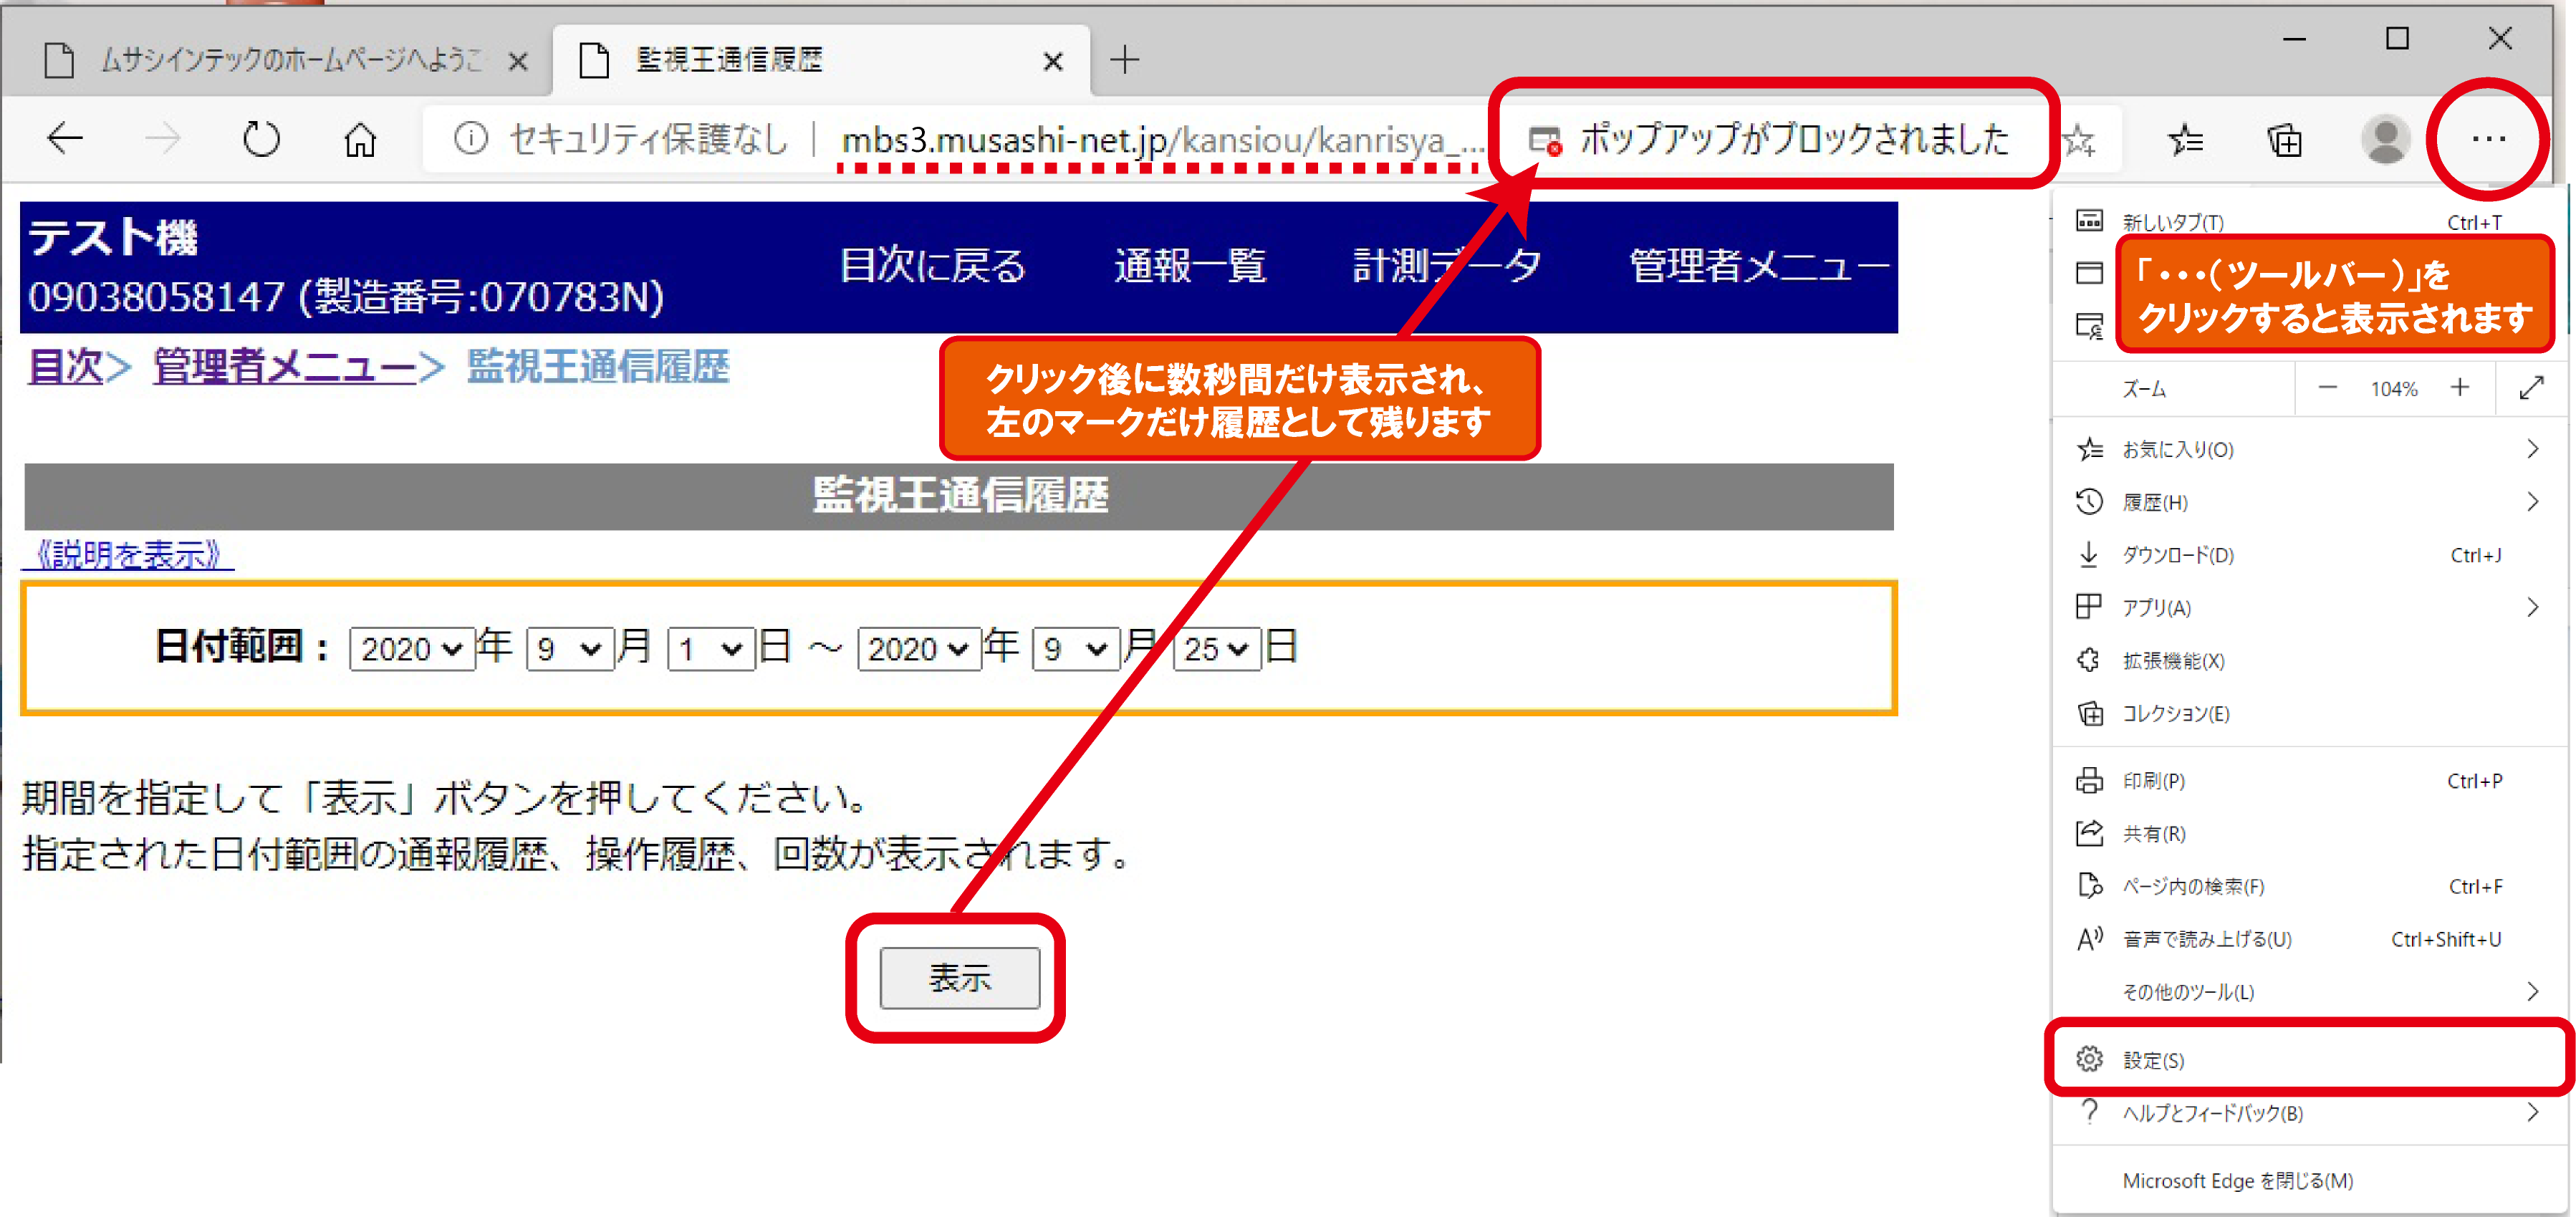The height and width of the screenshot is (1217, 2576).
Task: Maximize the Edge browser window
Action: coord(2396,39)
